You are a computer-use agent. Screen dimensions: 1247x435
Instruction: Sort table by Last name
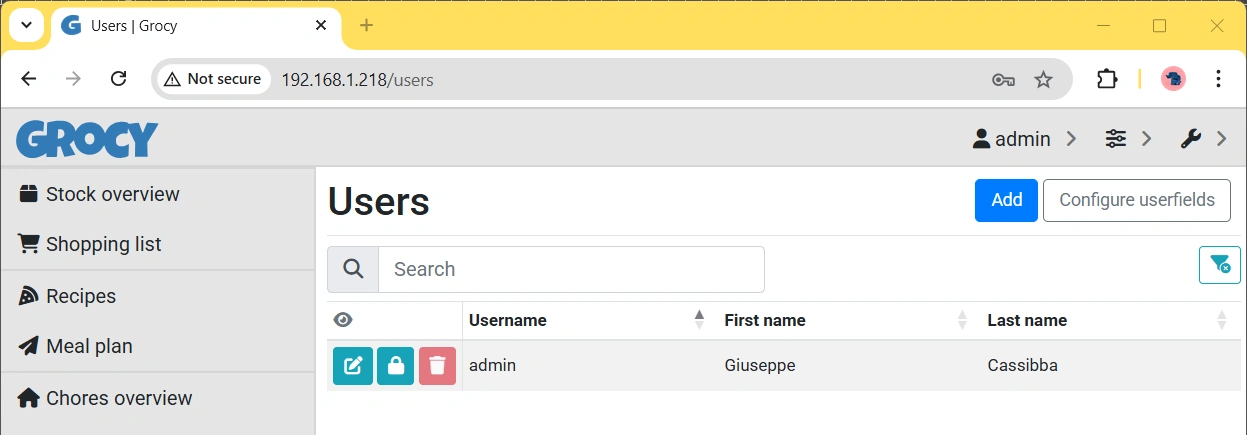coord(1110,320)
